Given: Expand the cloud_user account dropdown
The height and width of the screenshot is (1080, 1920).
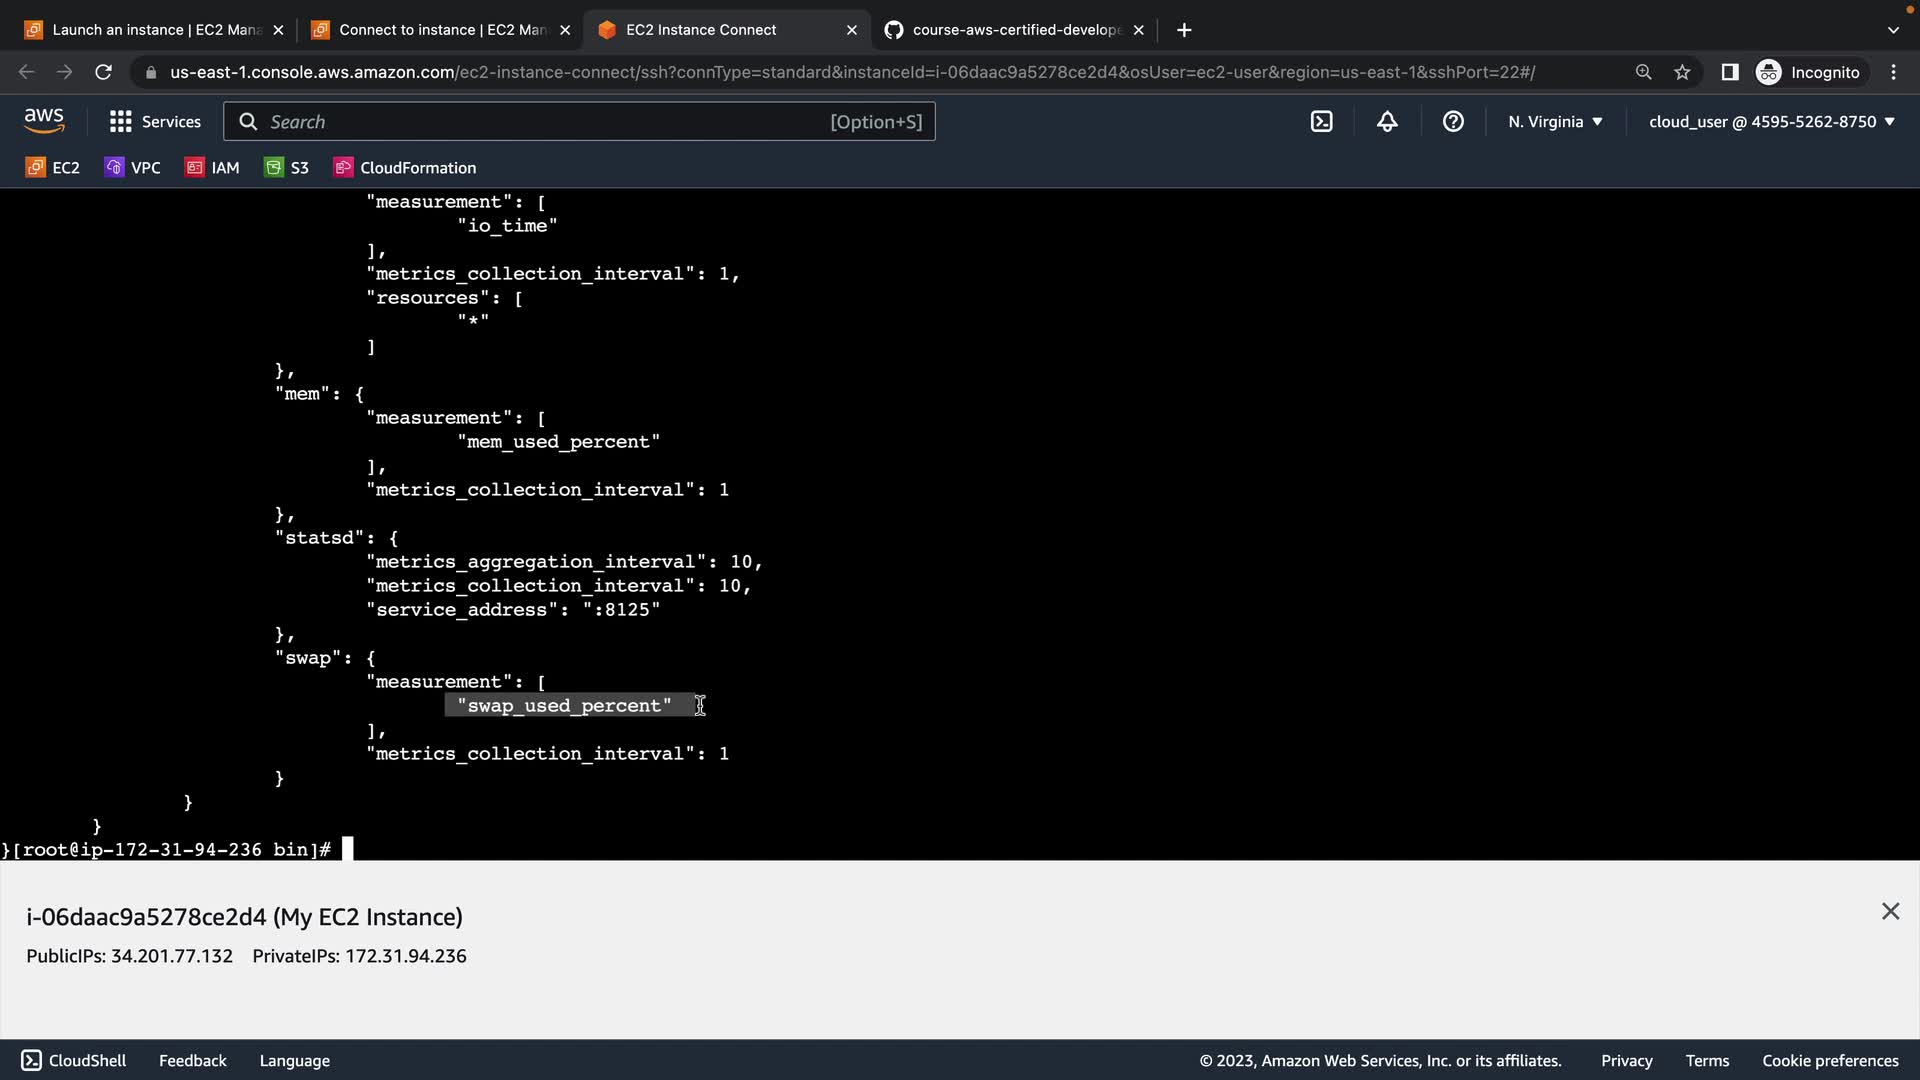Looking at the screenshot, I should (x=1771, y=122).
